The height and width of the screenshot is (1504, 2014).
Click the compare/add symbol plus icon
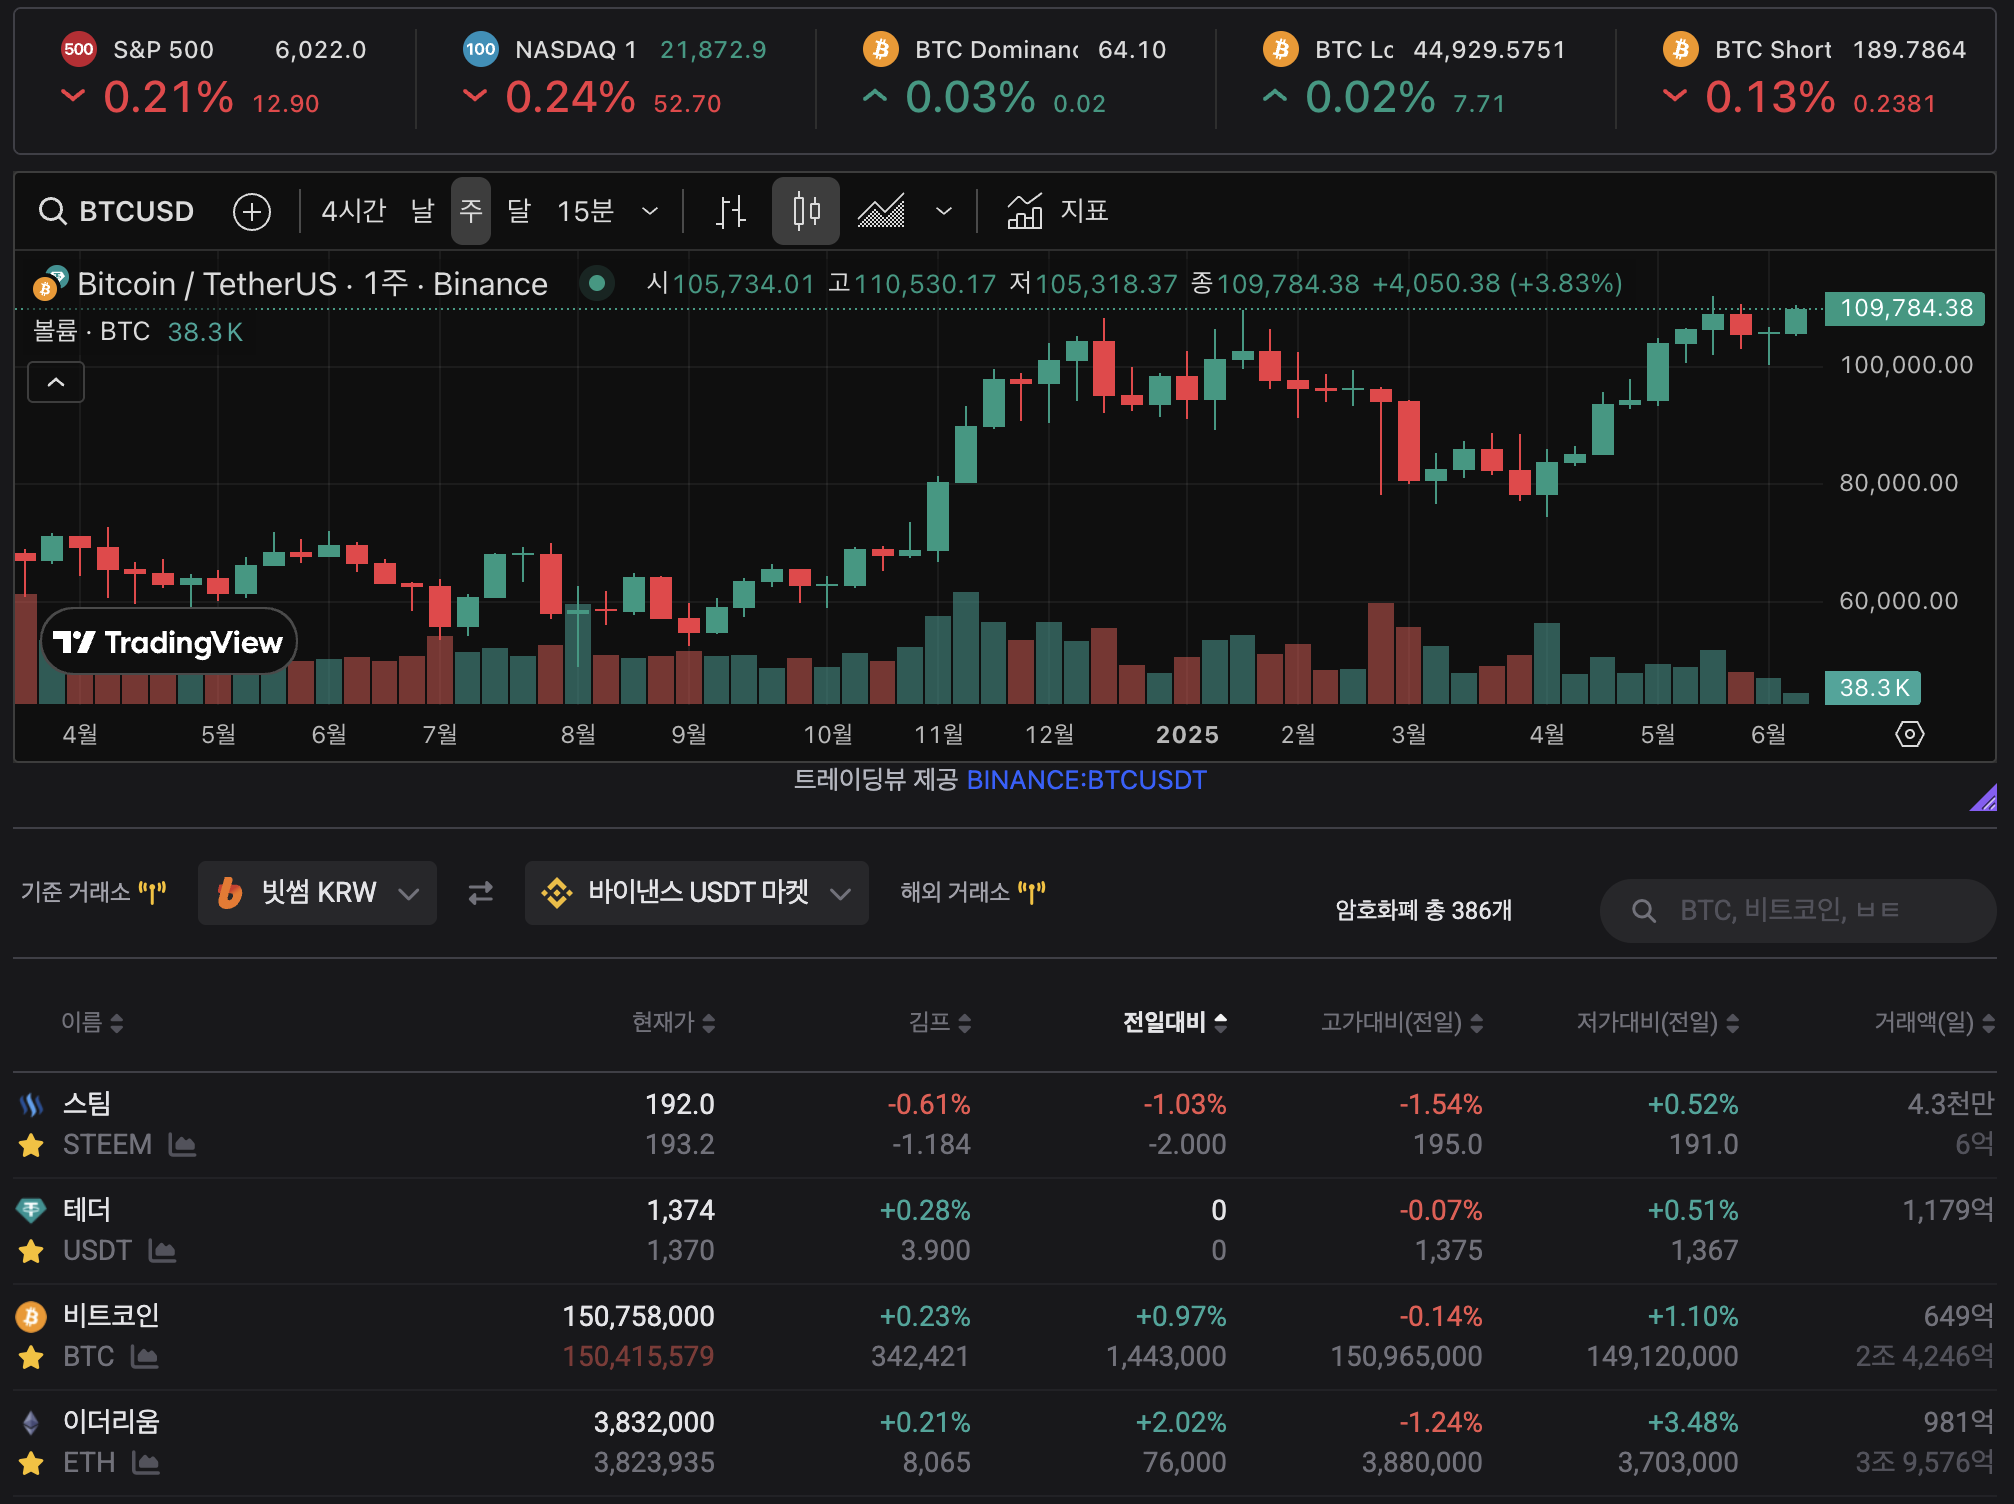coord(251,212)
